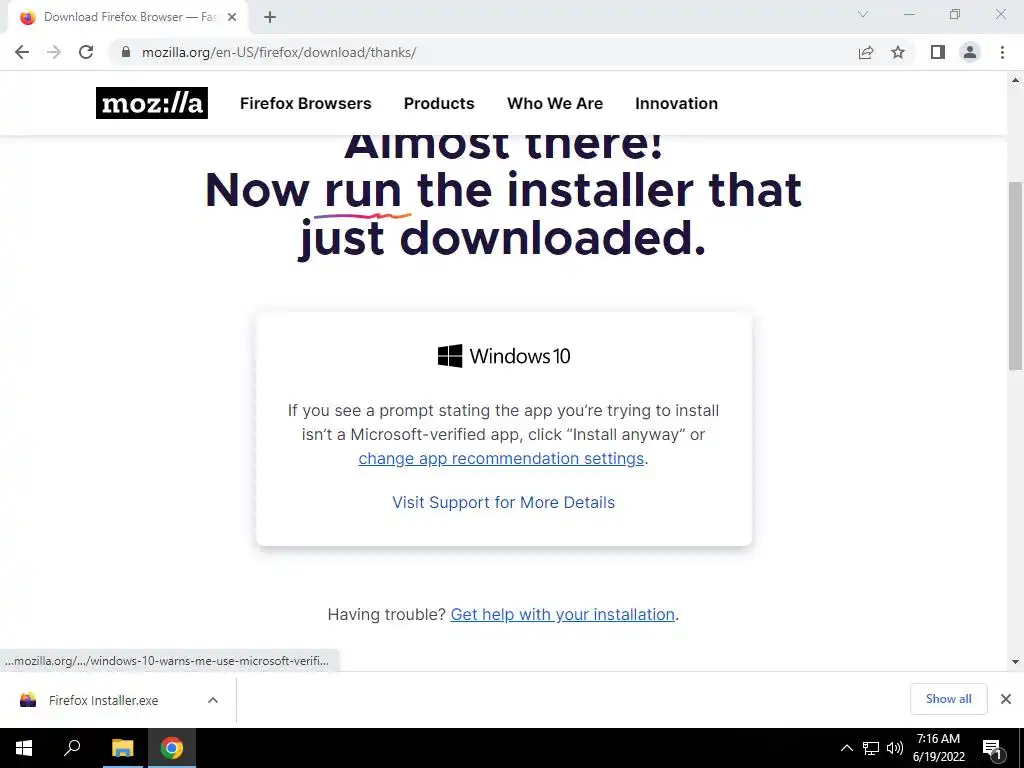The image size is (1024, 768).
Task: Click the browser back arrow
Action: tap(22, 52)
